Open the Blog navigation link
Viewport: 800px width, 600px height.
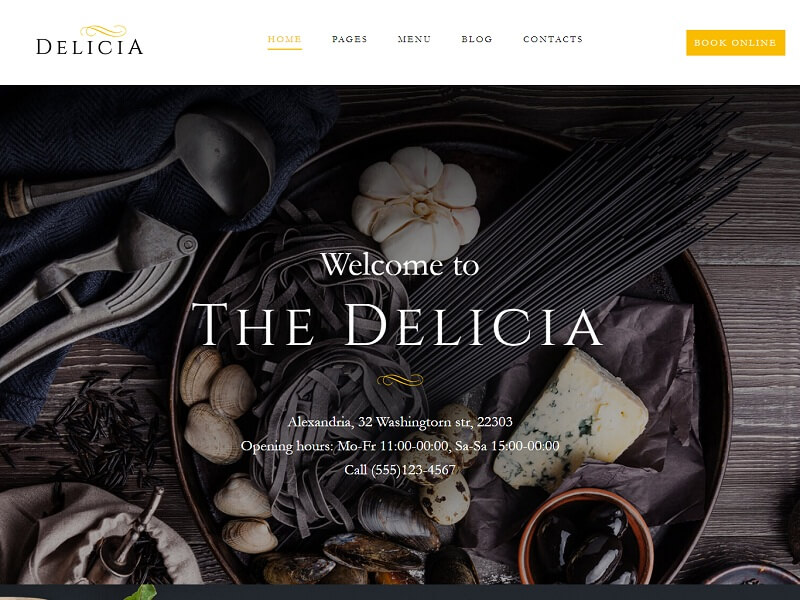tap(477, 39)
